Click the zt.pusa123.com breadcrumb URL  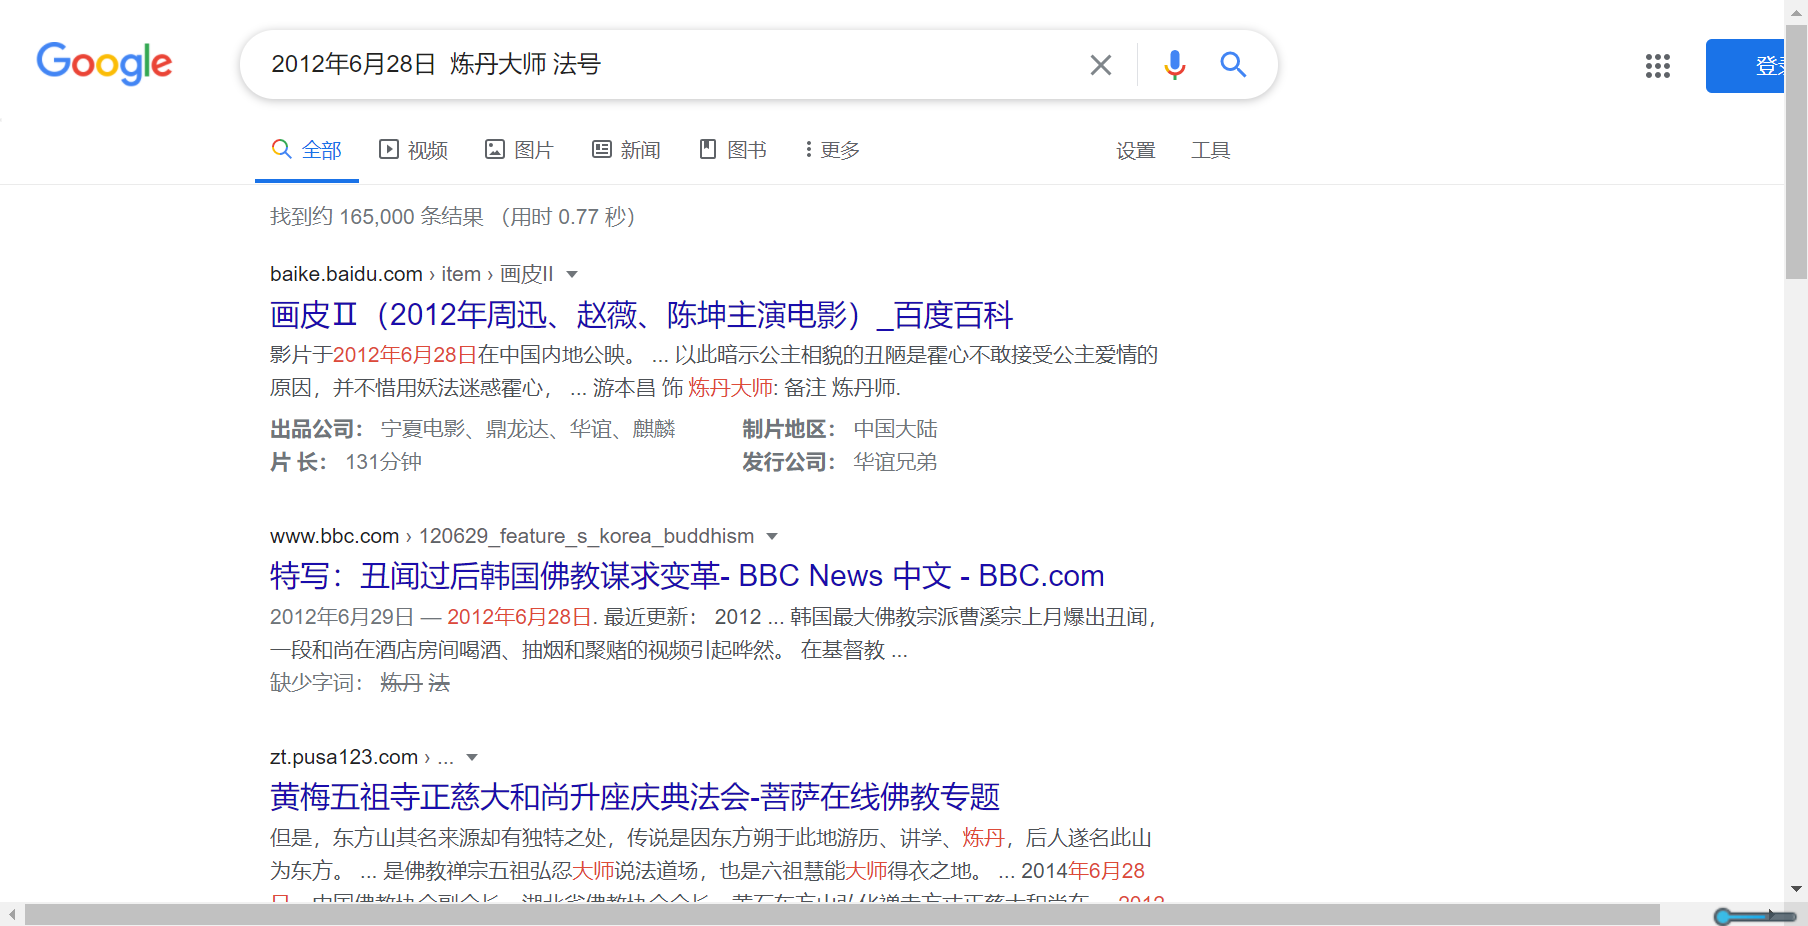(x=362, y=757)
